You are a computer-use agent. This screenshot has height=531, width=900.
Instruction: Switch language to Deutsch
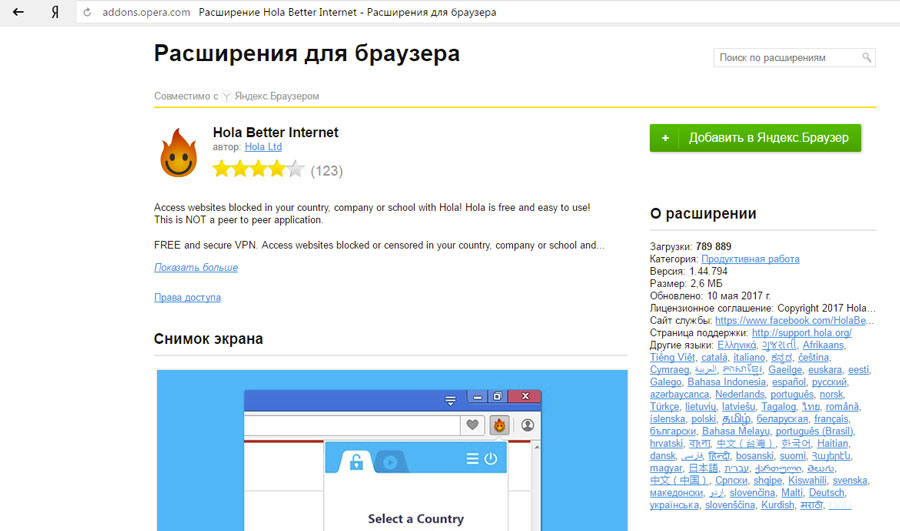pyautogui.click(x=827, y=493)
